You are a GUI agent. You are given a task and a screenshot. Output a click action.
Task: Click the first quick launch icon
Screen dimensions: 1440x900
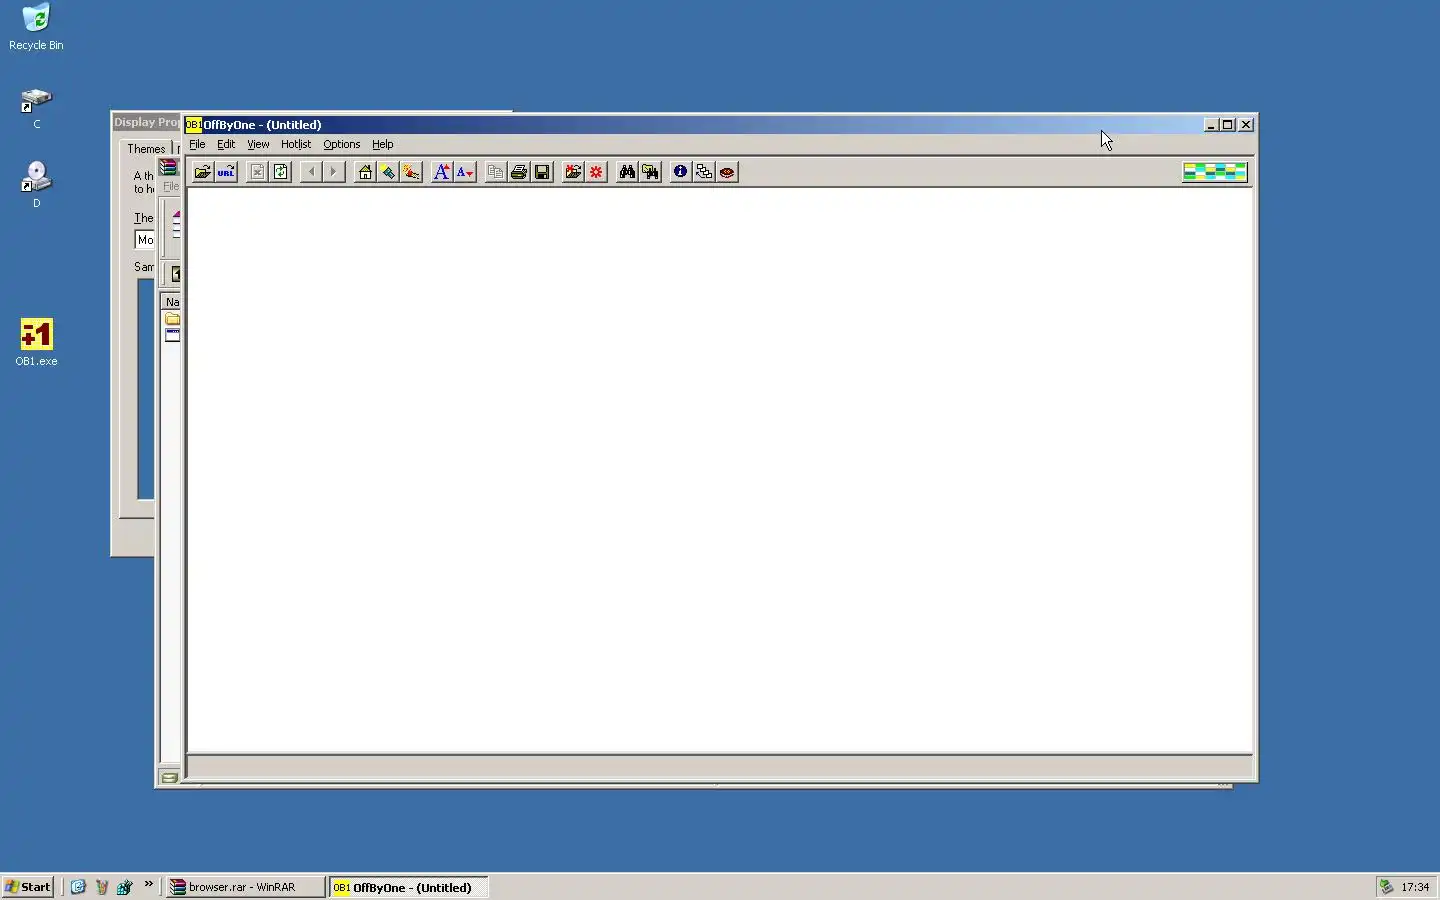click(78, 887)
